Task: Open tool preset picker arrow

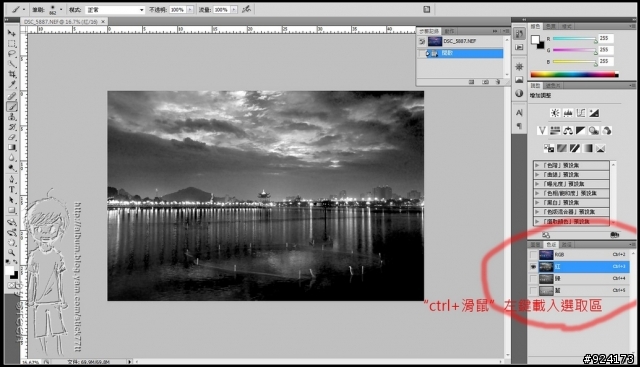Action: point(24,9)
